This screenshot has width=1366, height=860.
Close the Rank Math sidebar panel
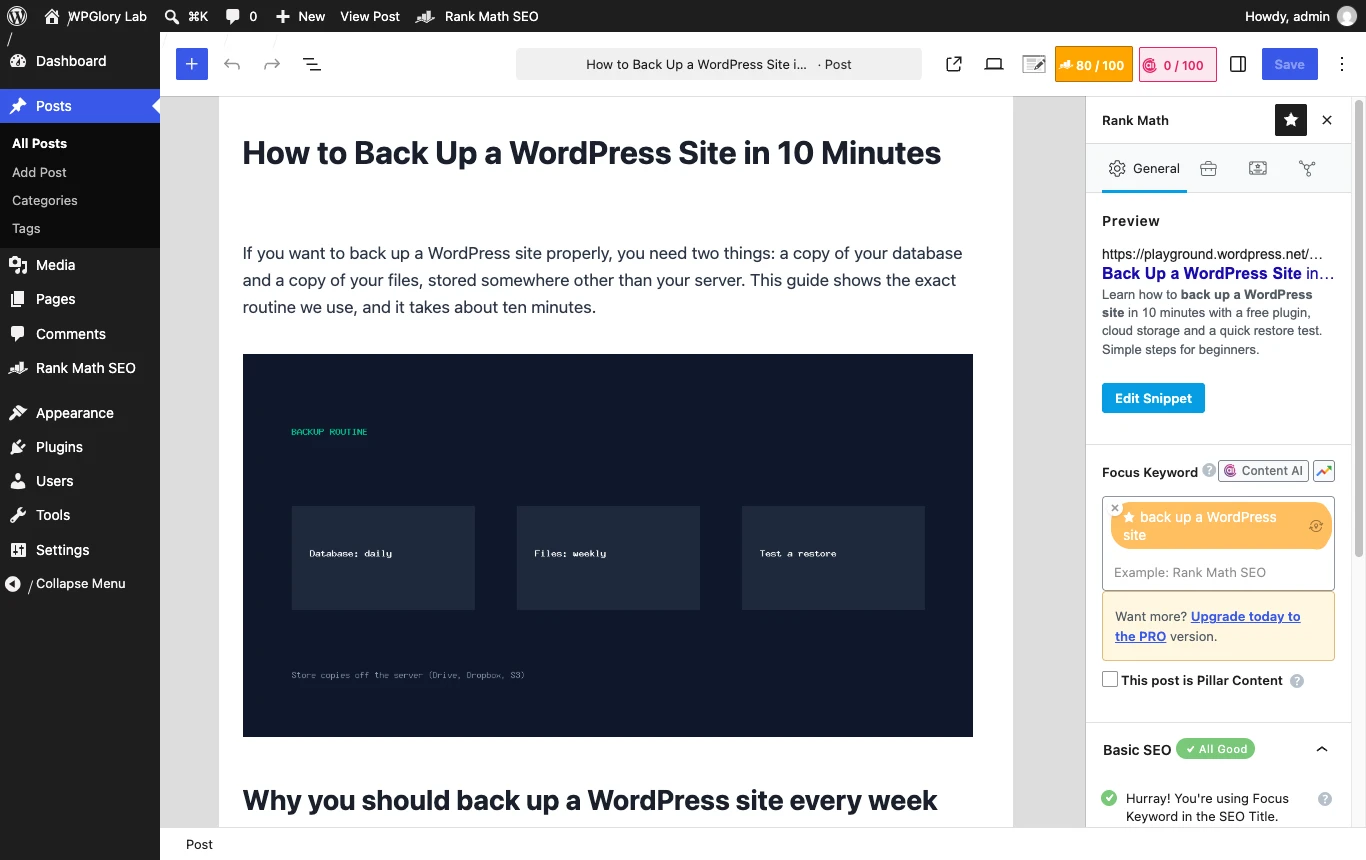[1327, 120]
